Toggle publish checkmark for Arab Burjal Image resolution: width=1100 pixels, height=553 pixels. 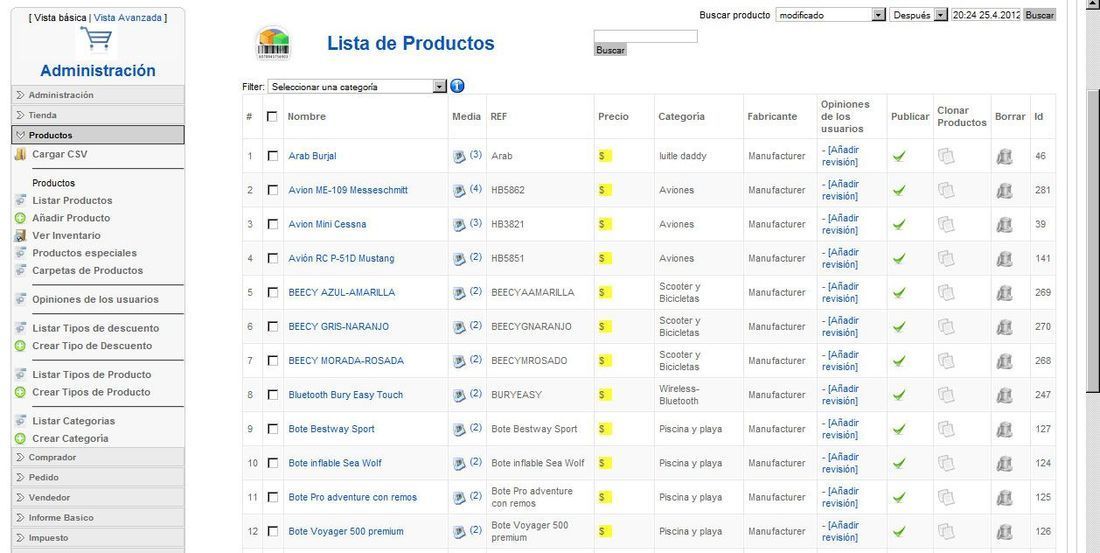(x=899, y=156)
